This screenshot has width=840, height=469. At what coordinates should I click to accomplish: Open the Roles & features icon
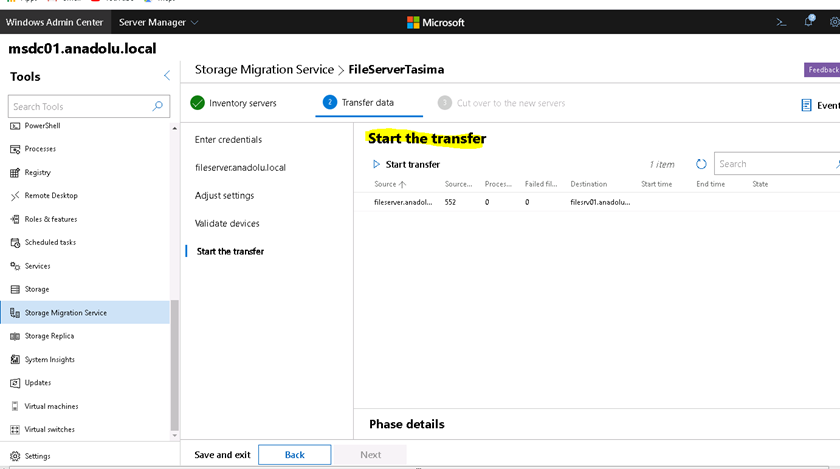click(x=15, y=219)
